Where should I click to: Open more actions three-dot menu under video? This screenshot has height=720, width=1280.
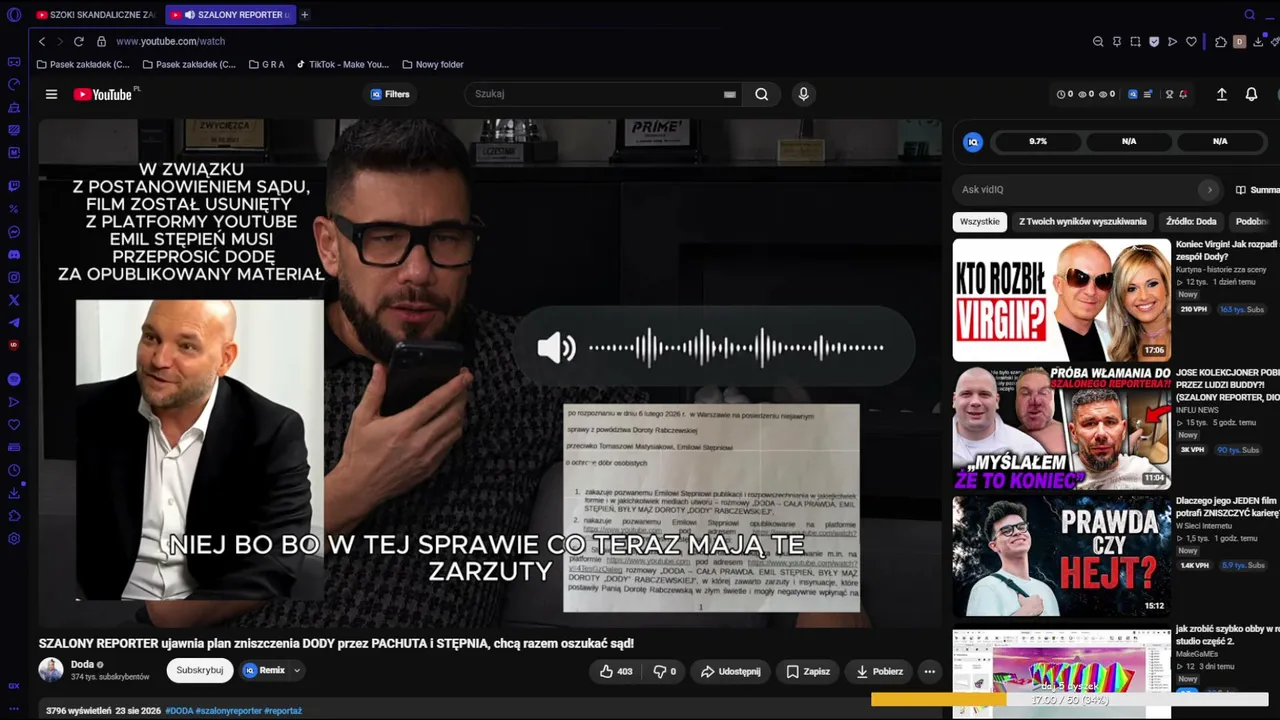click(x=929, y=671)
